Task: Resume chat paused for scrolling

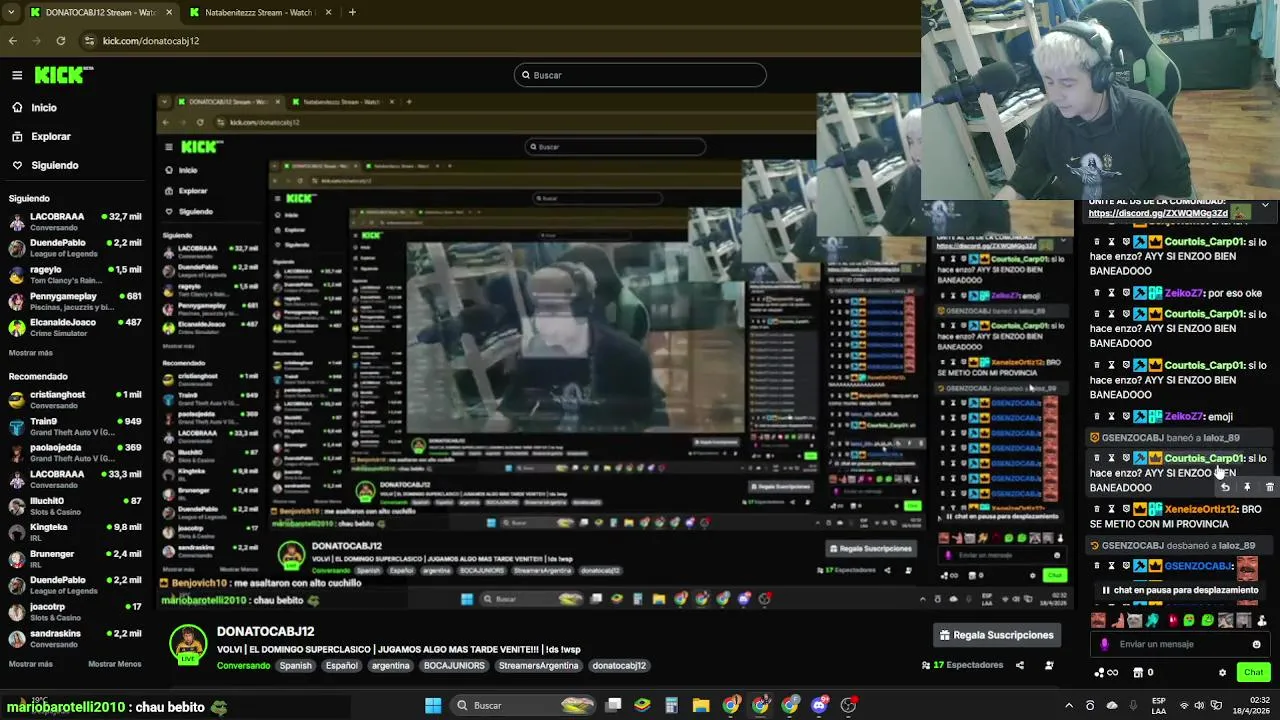Action: click(x=1180, y=590)
